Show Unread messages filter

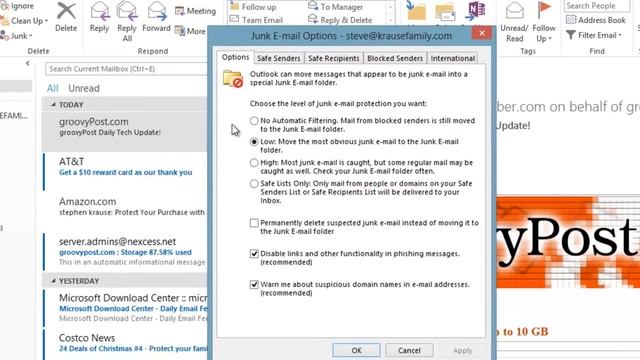(84, 88)
